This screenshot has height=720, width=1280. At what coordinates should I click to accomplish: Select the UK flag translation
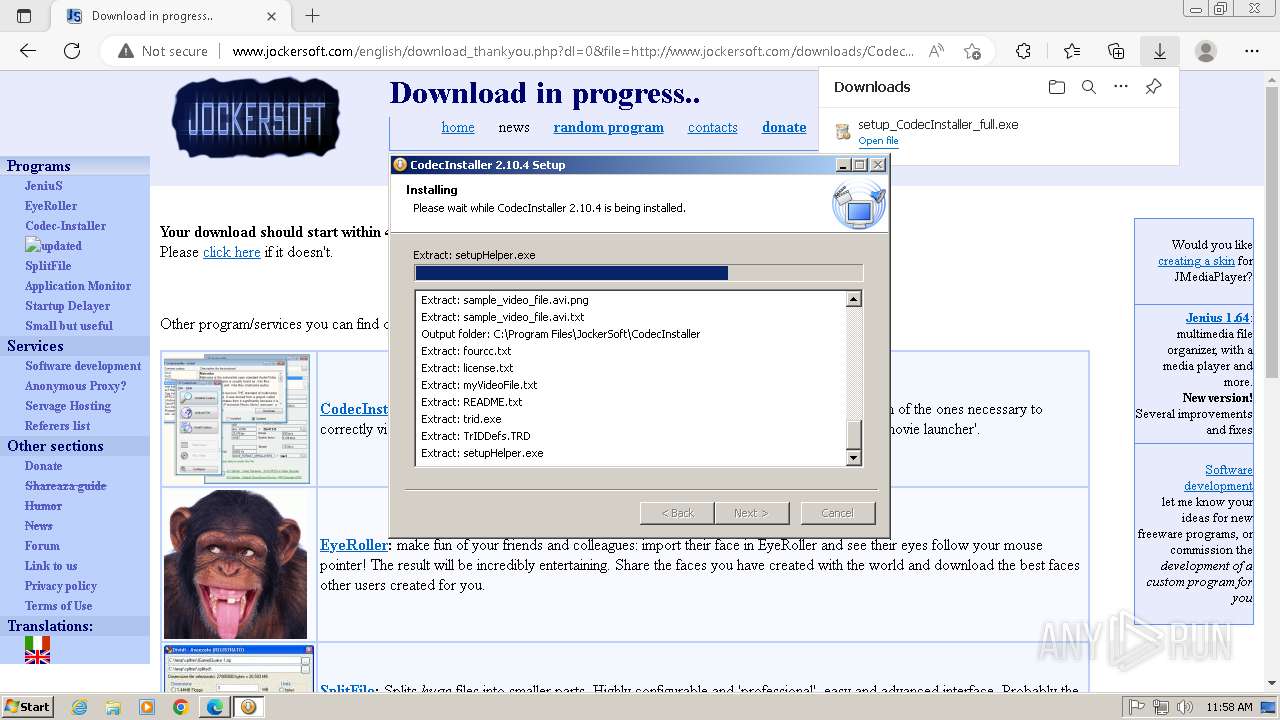pyautogui.click(x=37, y=657)
